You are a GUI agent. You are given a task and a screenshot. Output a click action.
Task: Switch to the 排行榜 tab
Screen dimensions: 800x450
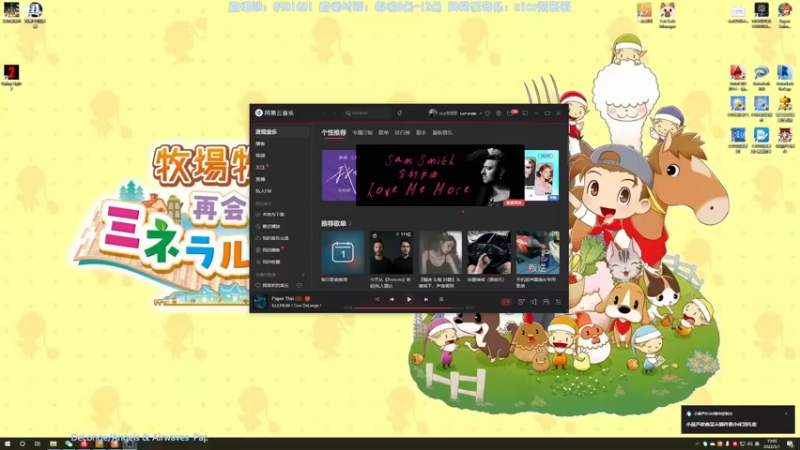coord(402,133)
